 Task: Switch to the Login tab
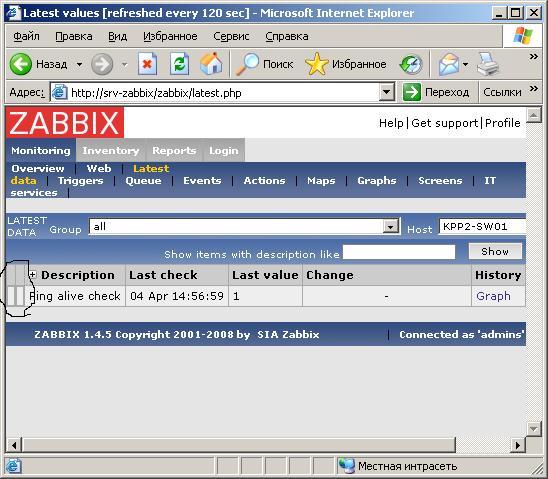(x=224, y=151)
